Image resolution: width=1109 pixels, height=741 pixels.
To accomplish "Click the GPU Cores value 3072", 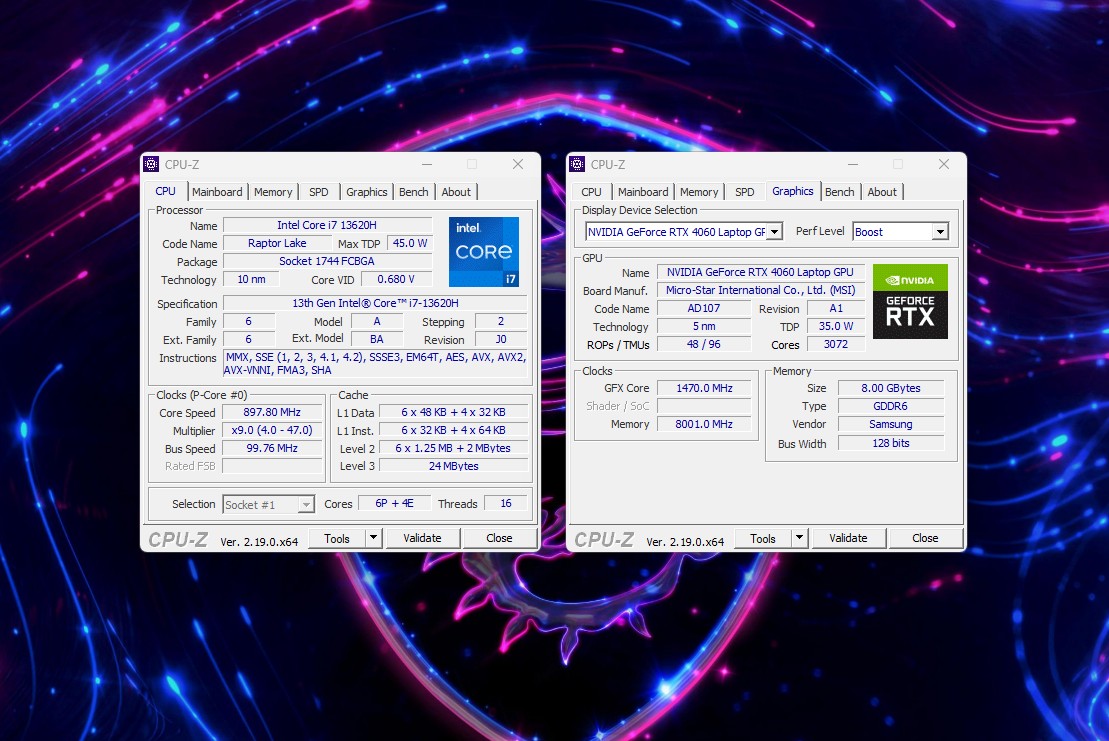I will (836, 344).
